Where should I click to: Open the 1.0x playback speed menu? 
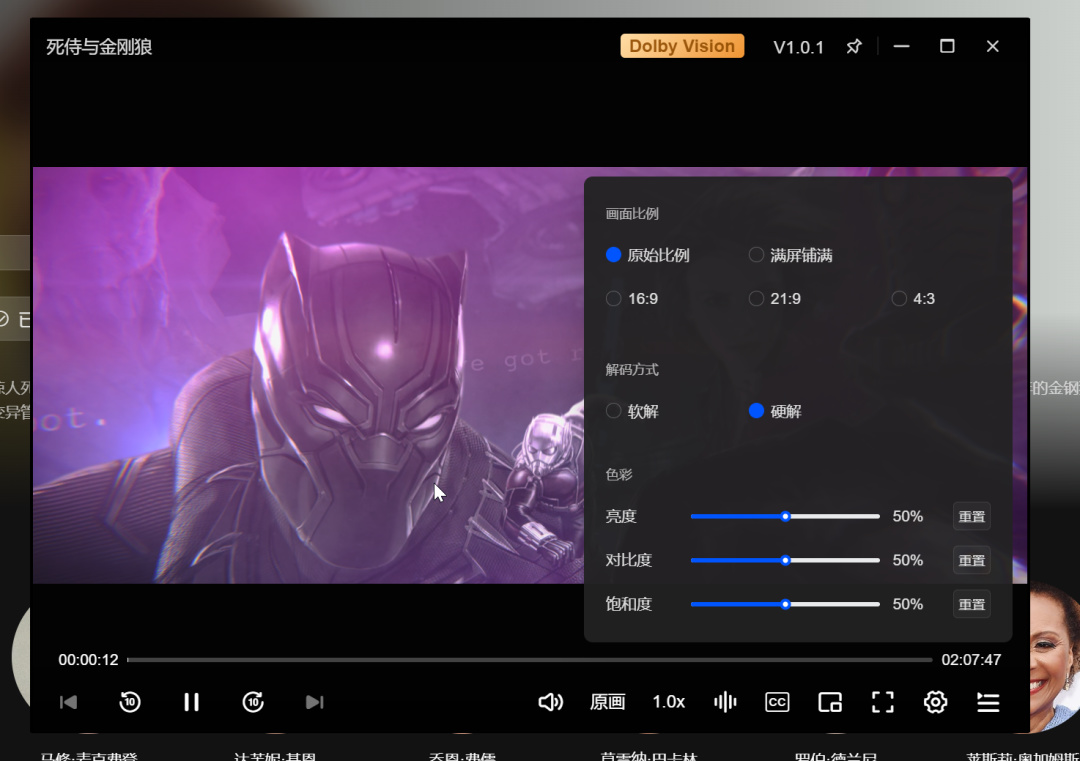click(668, 702)
